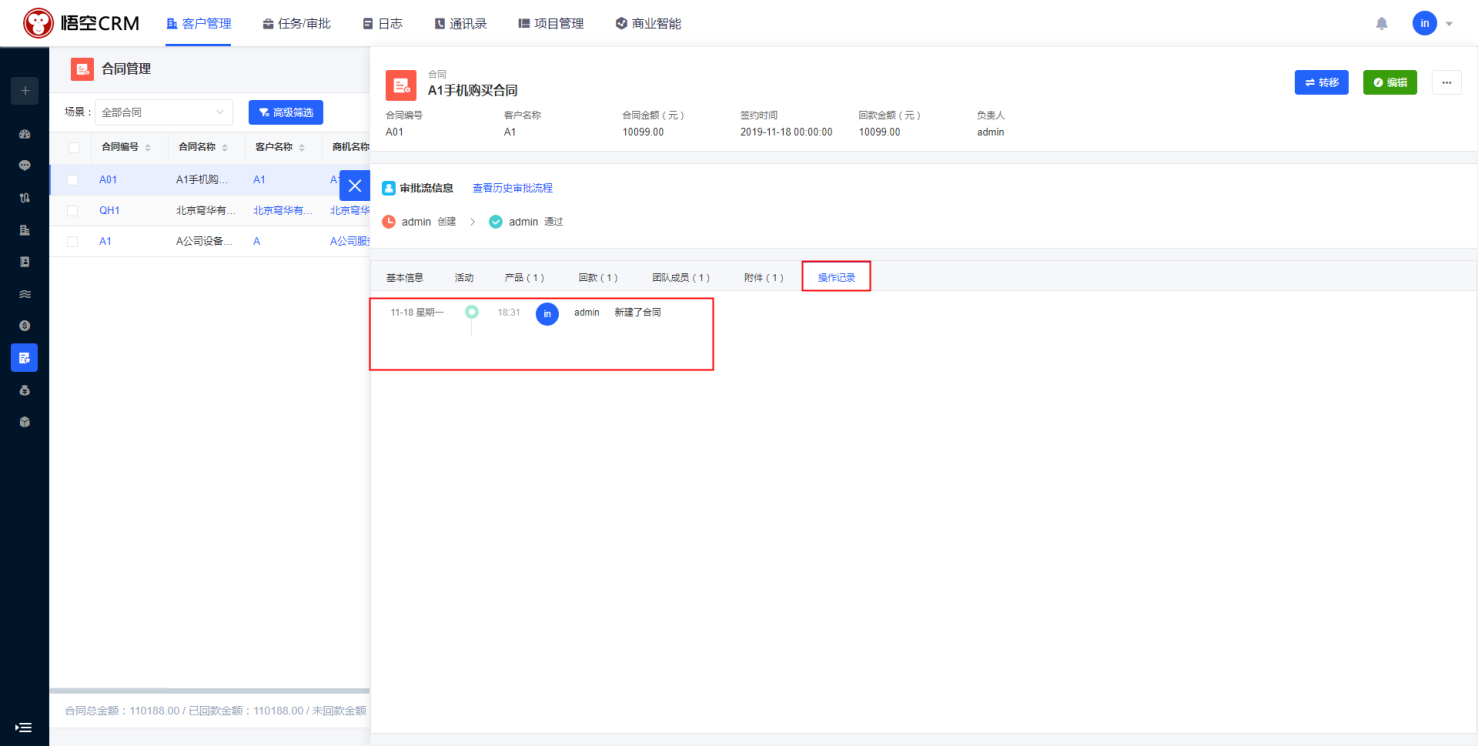Click the plus quick-create sidebar icon

point(25,91)
